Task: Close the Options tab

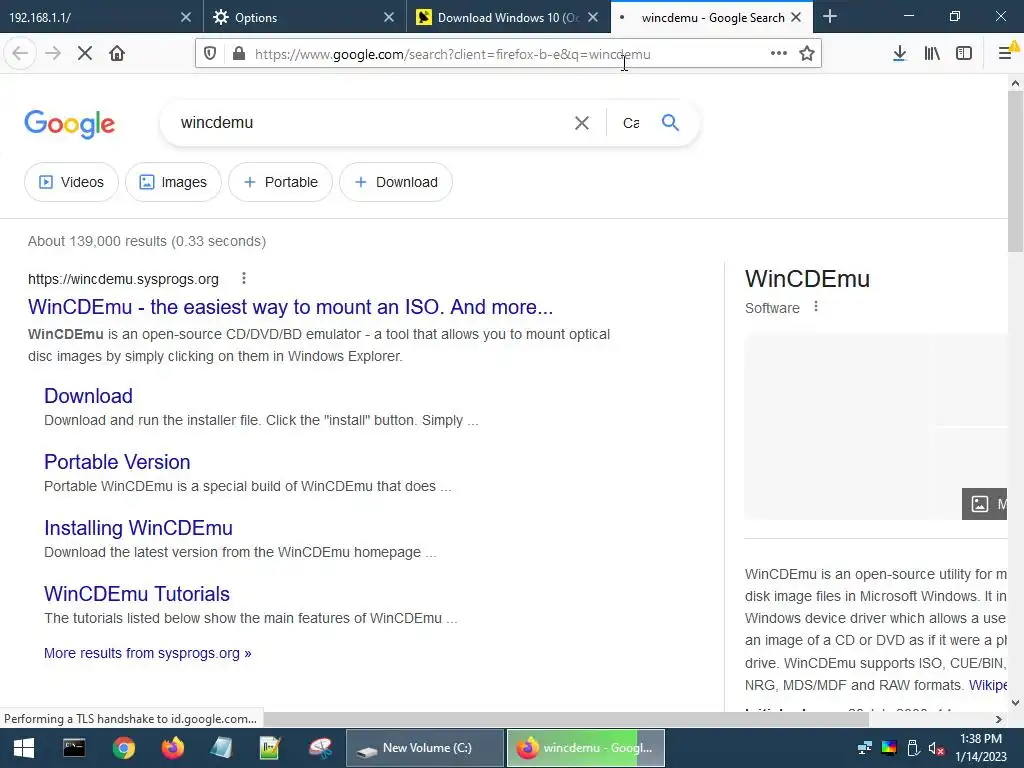Action: [x=389, y=17]
